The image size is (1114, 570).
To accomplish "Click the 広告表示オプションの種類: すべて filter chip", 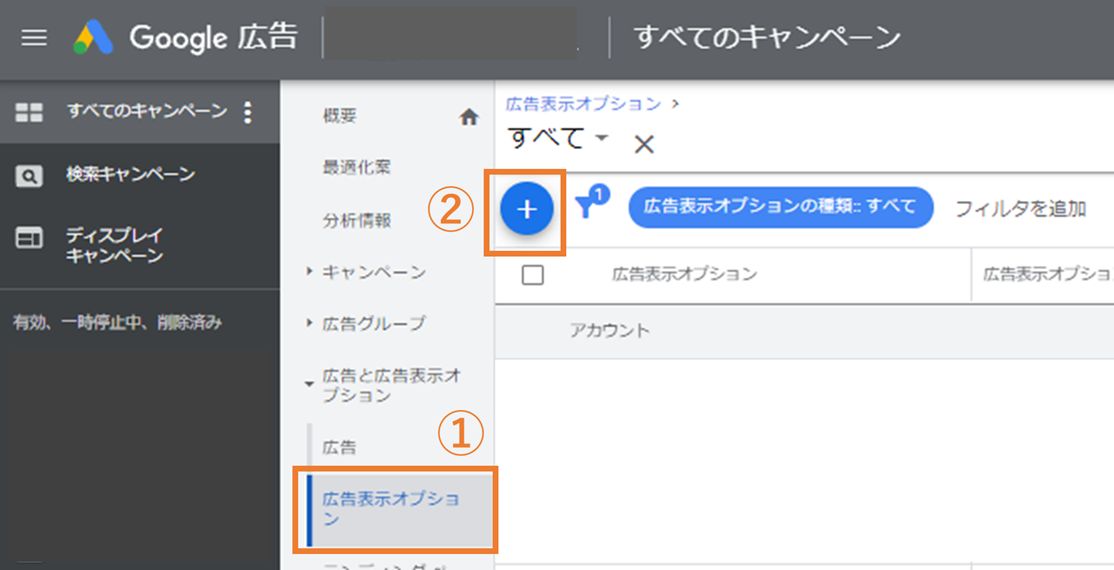I will click(x=780, y=207).
